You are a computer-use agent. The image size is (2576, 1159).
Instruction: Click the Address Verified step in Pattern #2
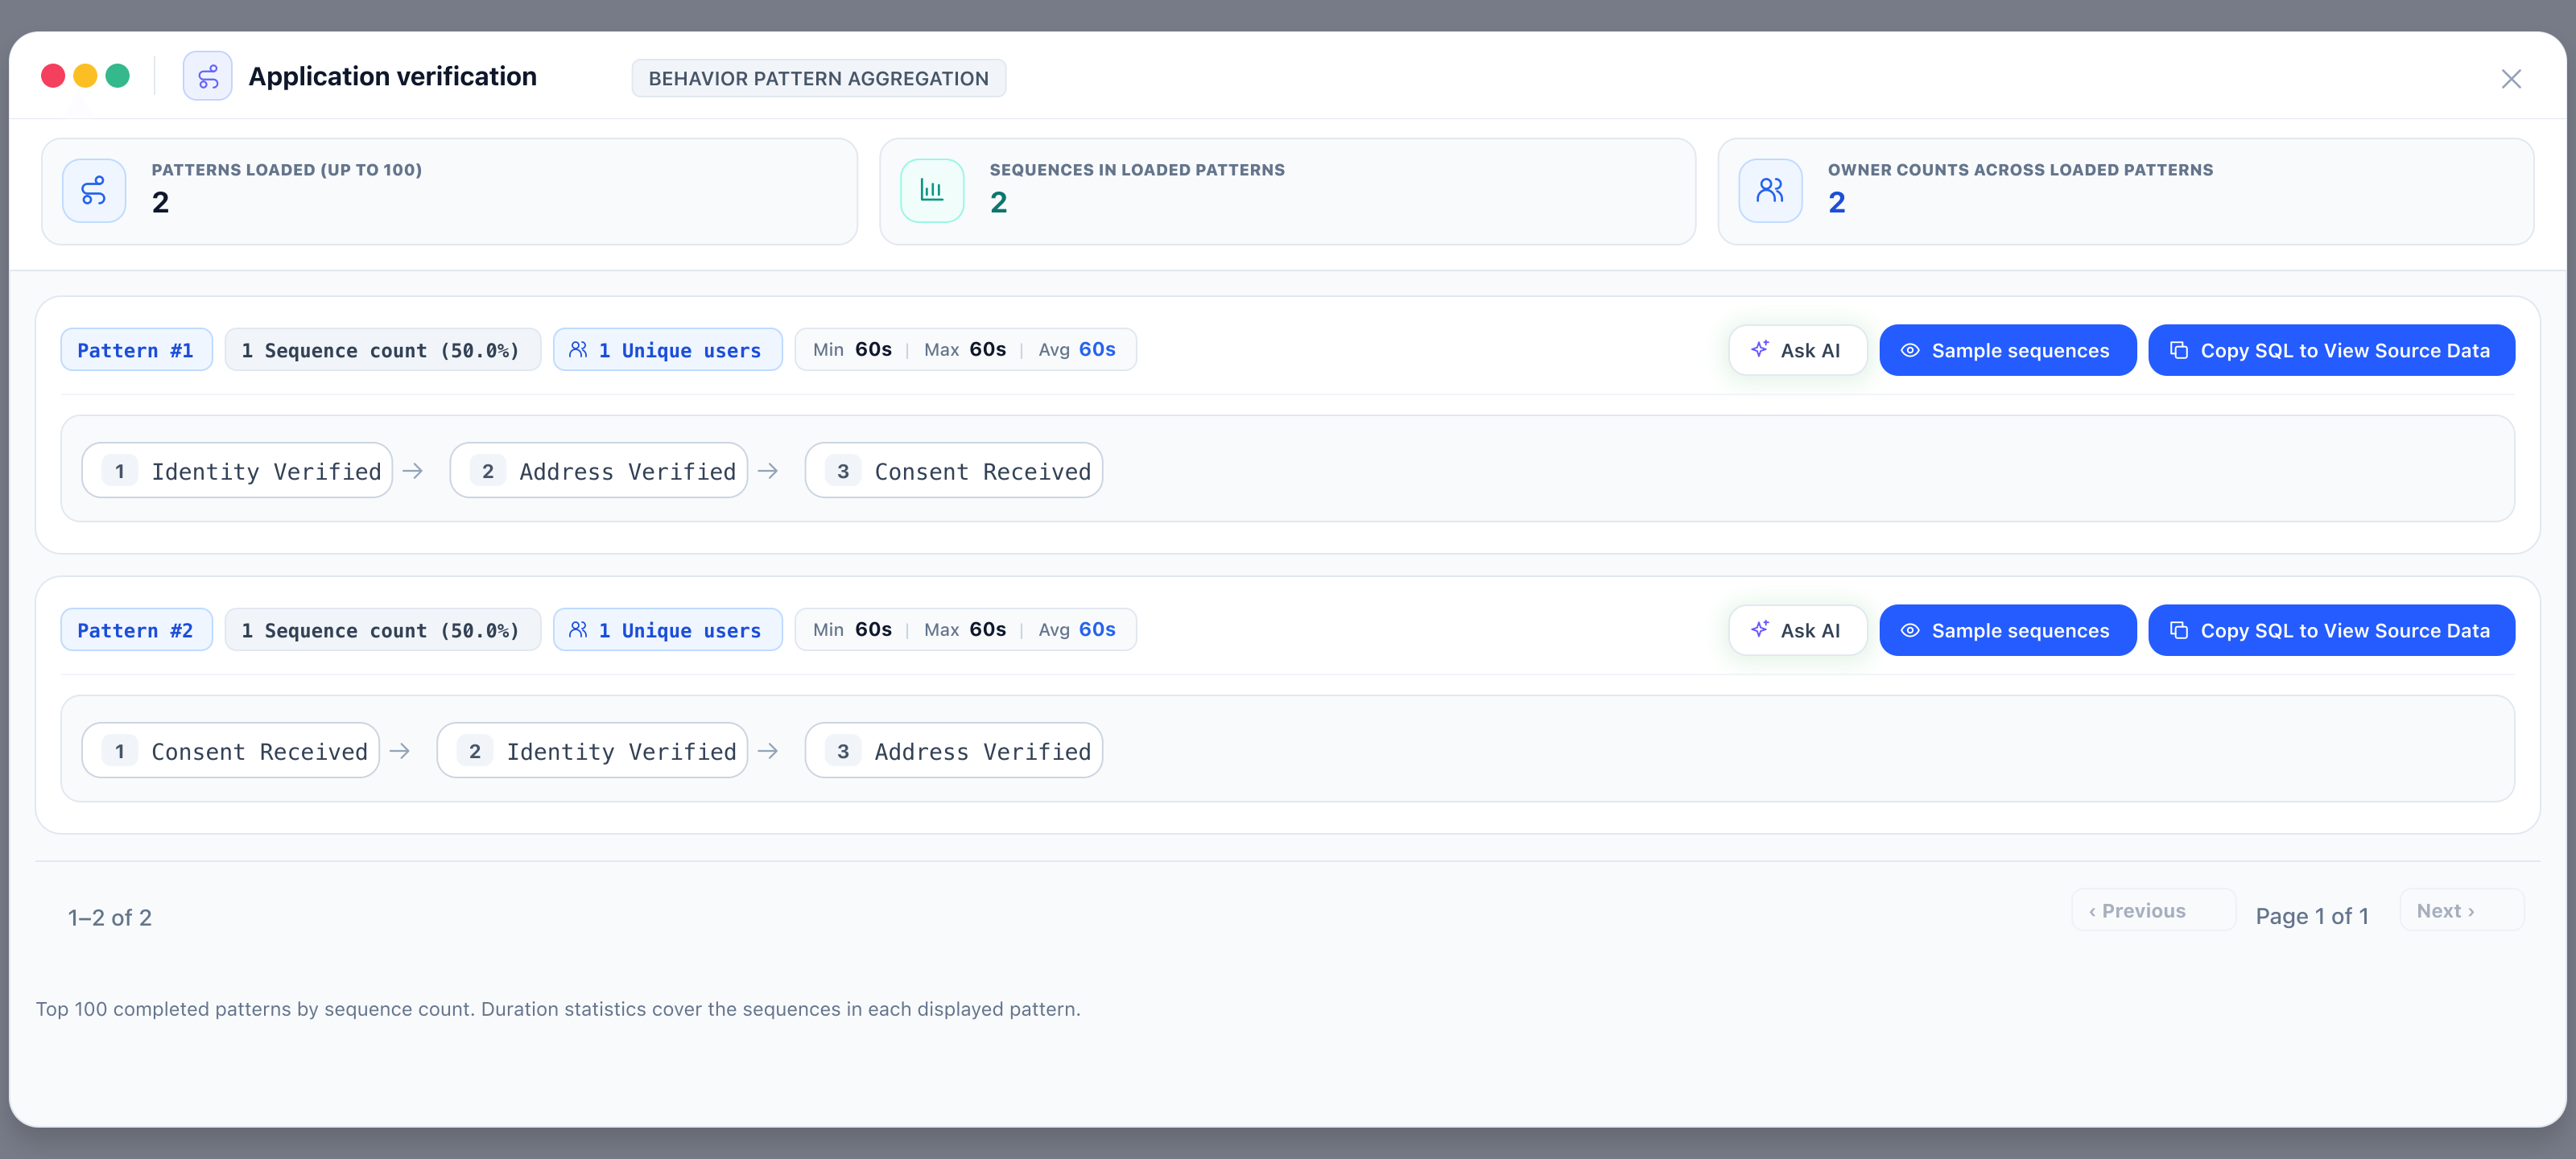tap(953, 750)
